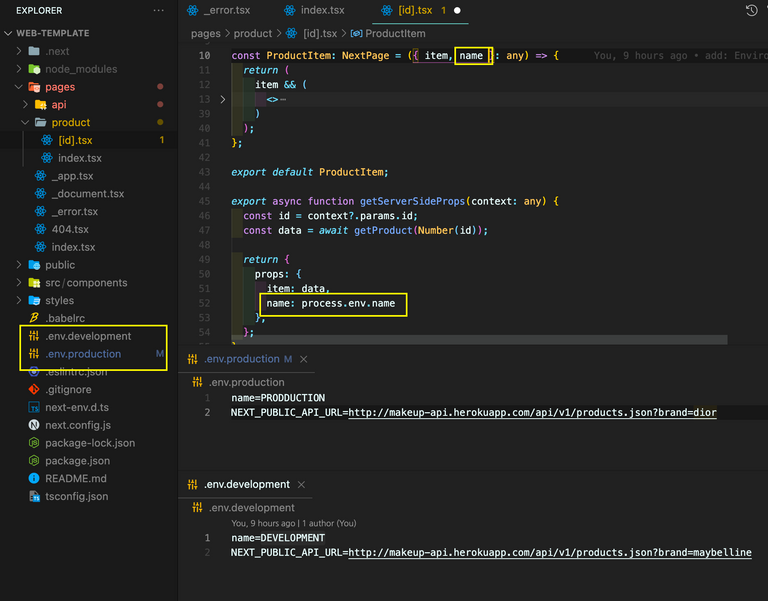Open the dior API URL link in .env.production

(532, 412)
